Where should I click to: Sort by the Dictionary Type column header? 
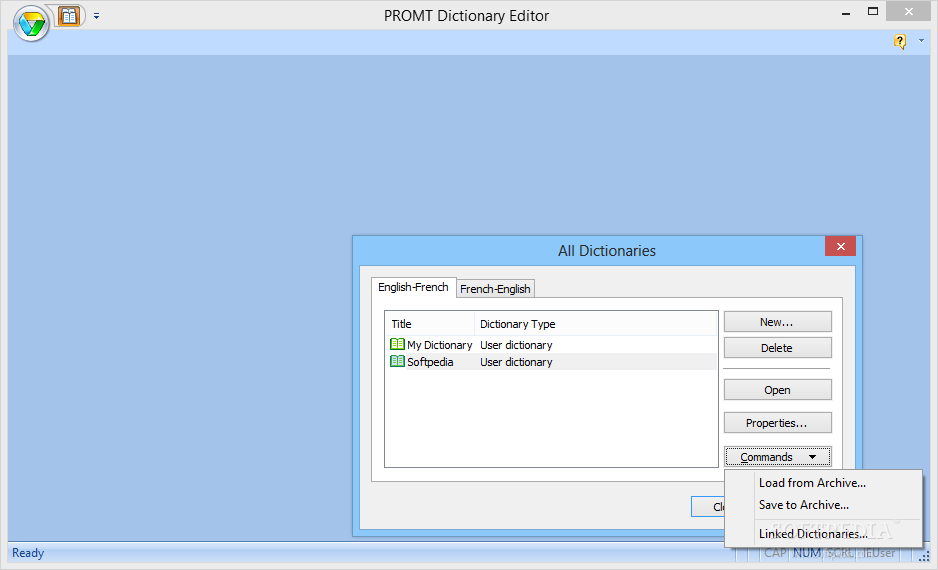pyautogui.click(x=596, y=324)
